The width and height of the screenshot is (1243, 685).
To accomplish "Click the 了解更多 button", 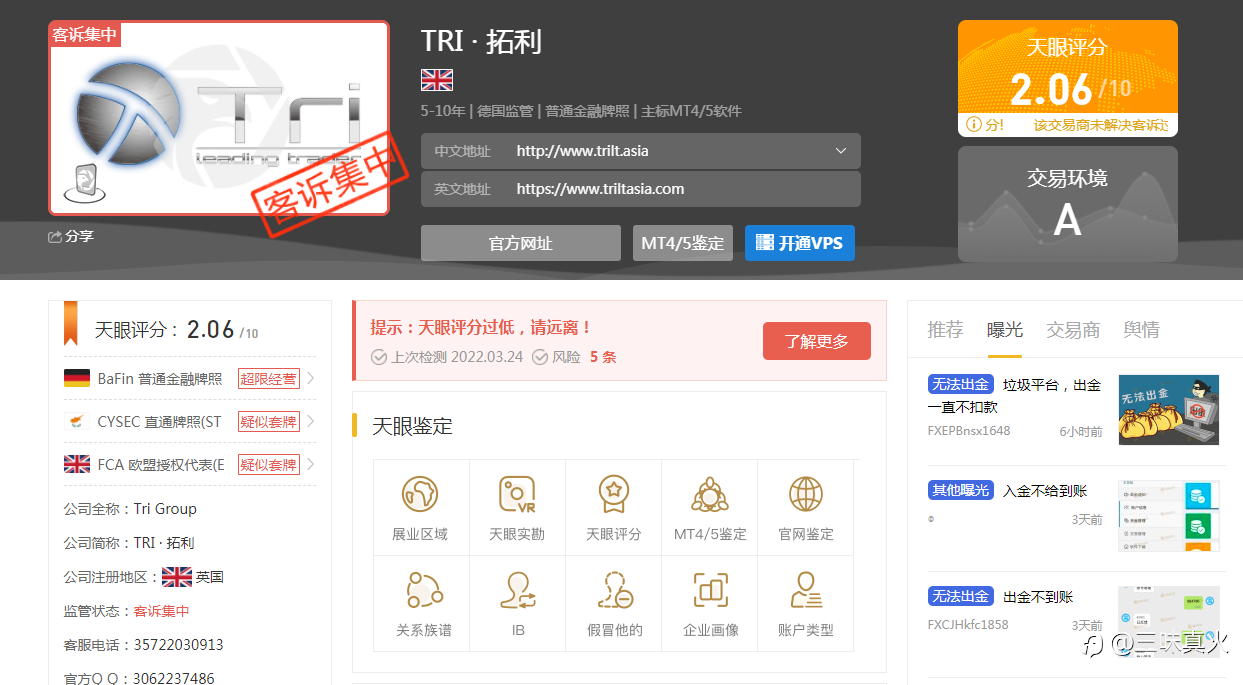I will [817, 341].
